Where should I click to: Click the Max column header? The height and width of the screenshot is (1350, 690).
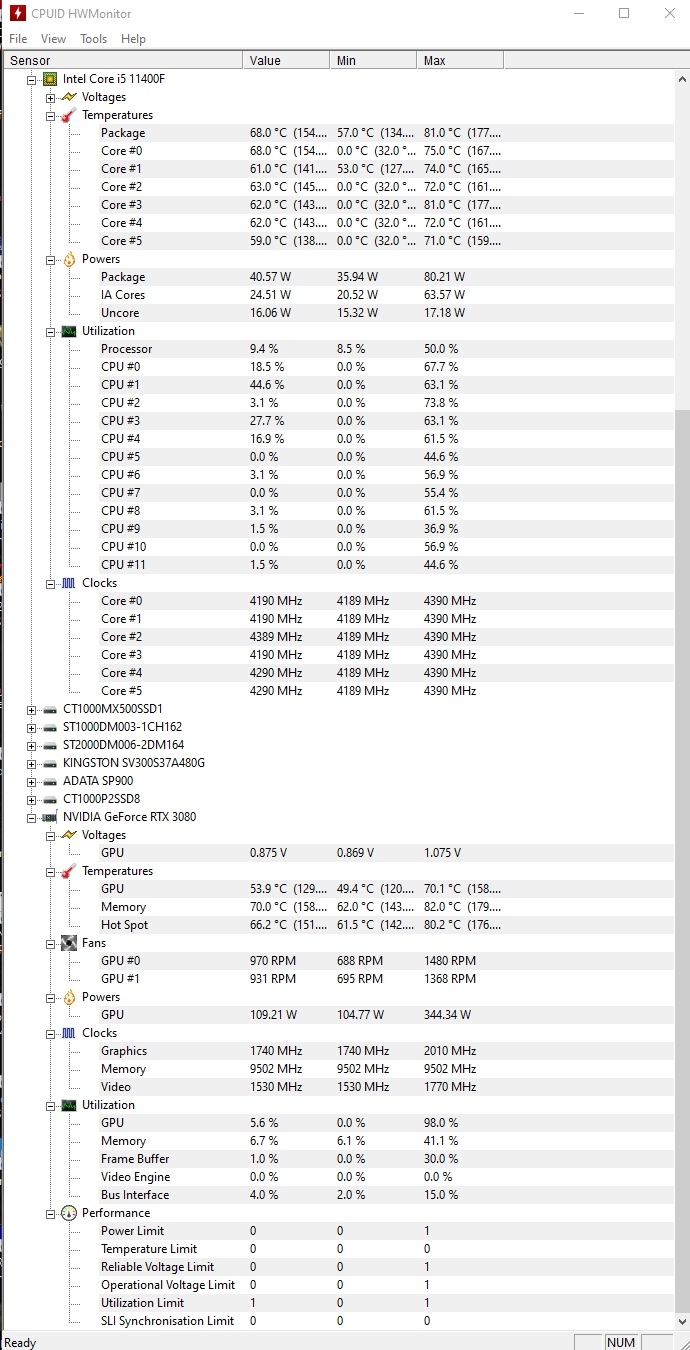[x=459, y=61]
